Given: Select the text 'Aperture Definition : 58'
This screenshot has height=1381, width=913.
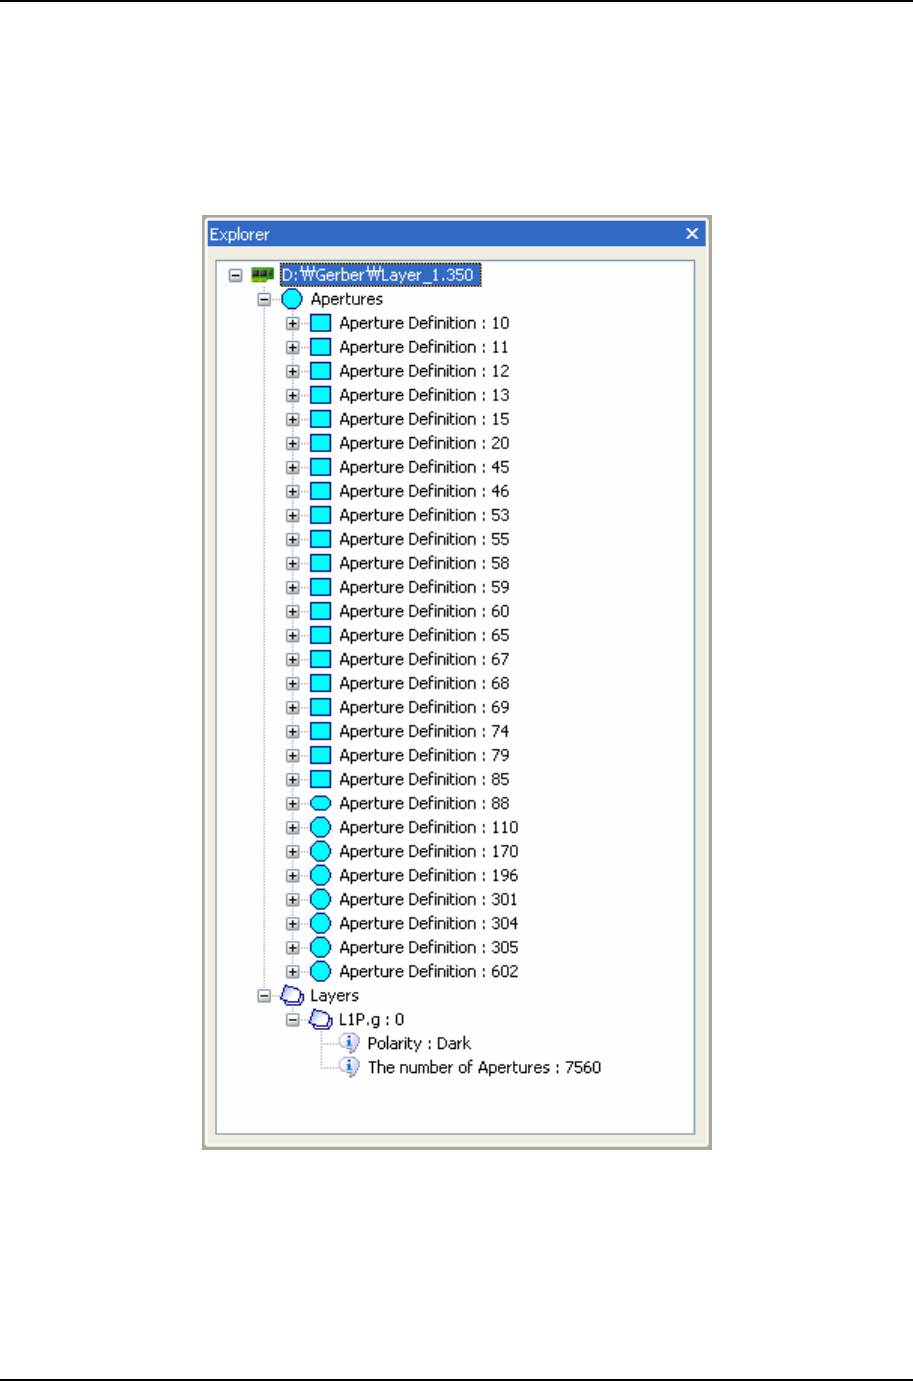Looking at the screenshot, I should 424,563.
